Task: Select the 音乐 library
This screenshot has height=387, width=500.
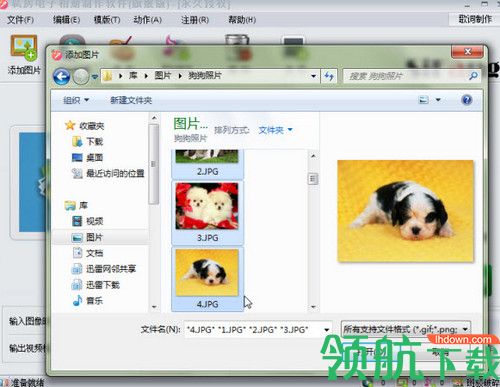Action: pyautogui.click(x=88, y=301)
